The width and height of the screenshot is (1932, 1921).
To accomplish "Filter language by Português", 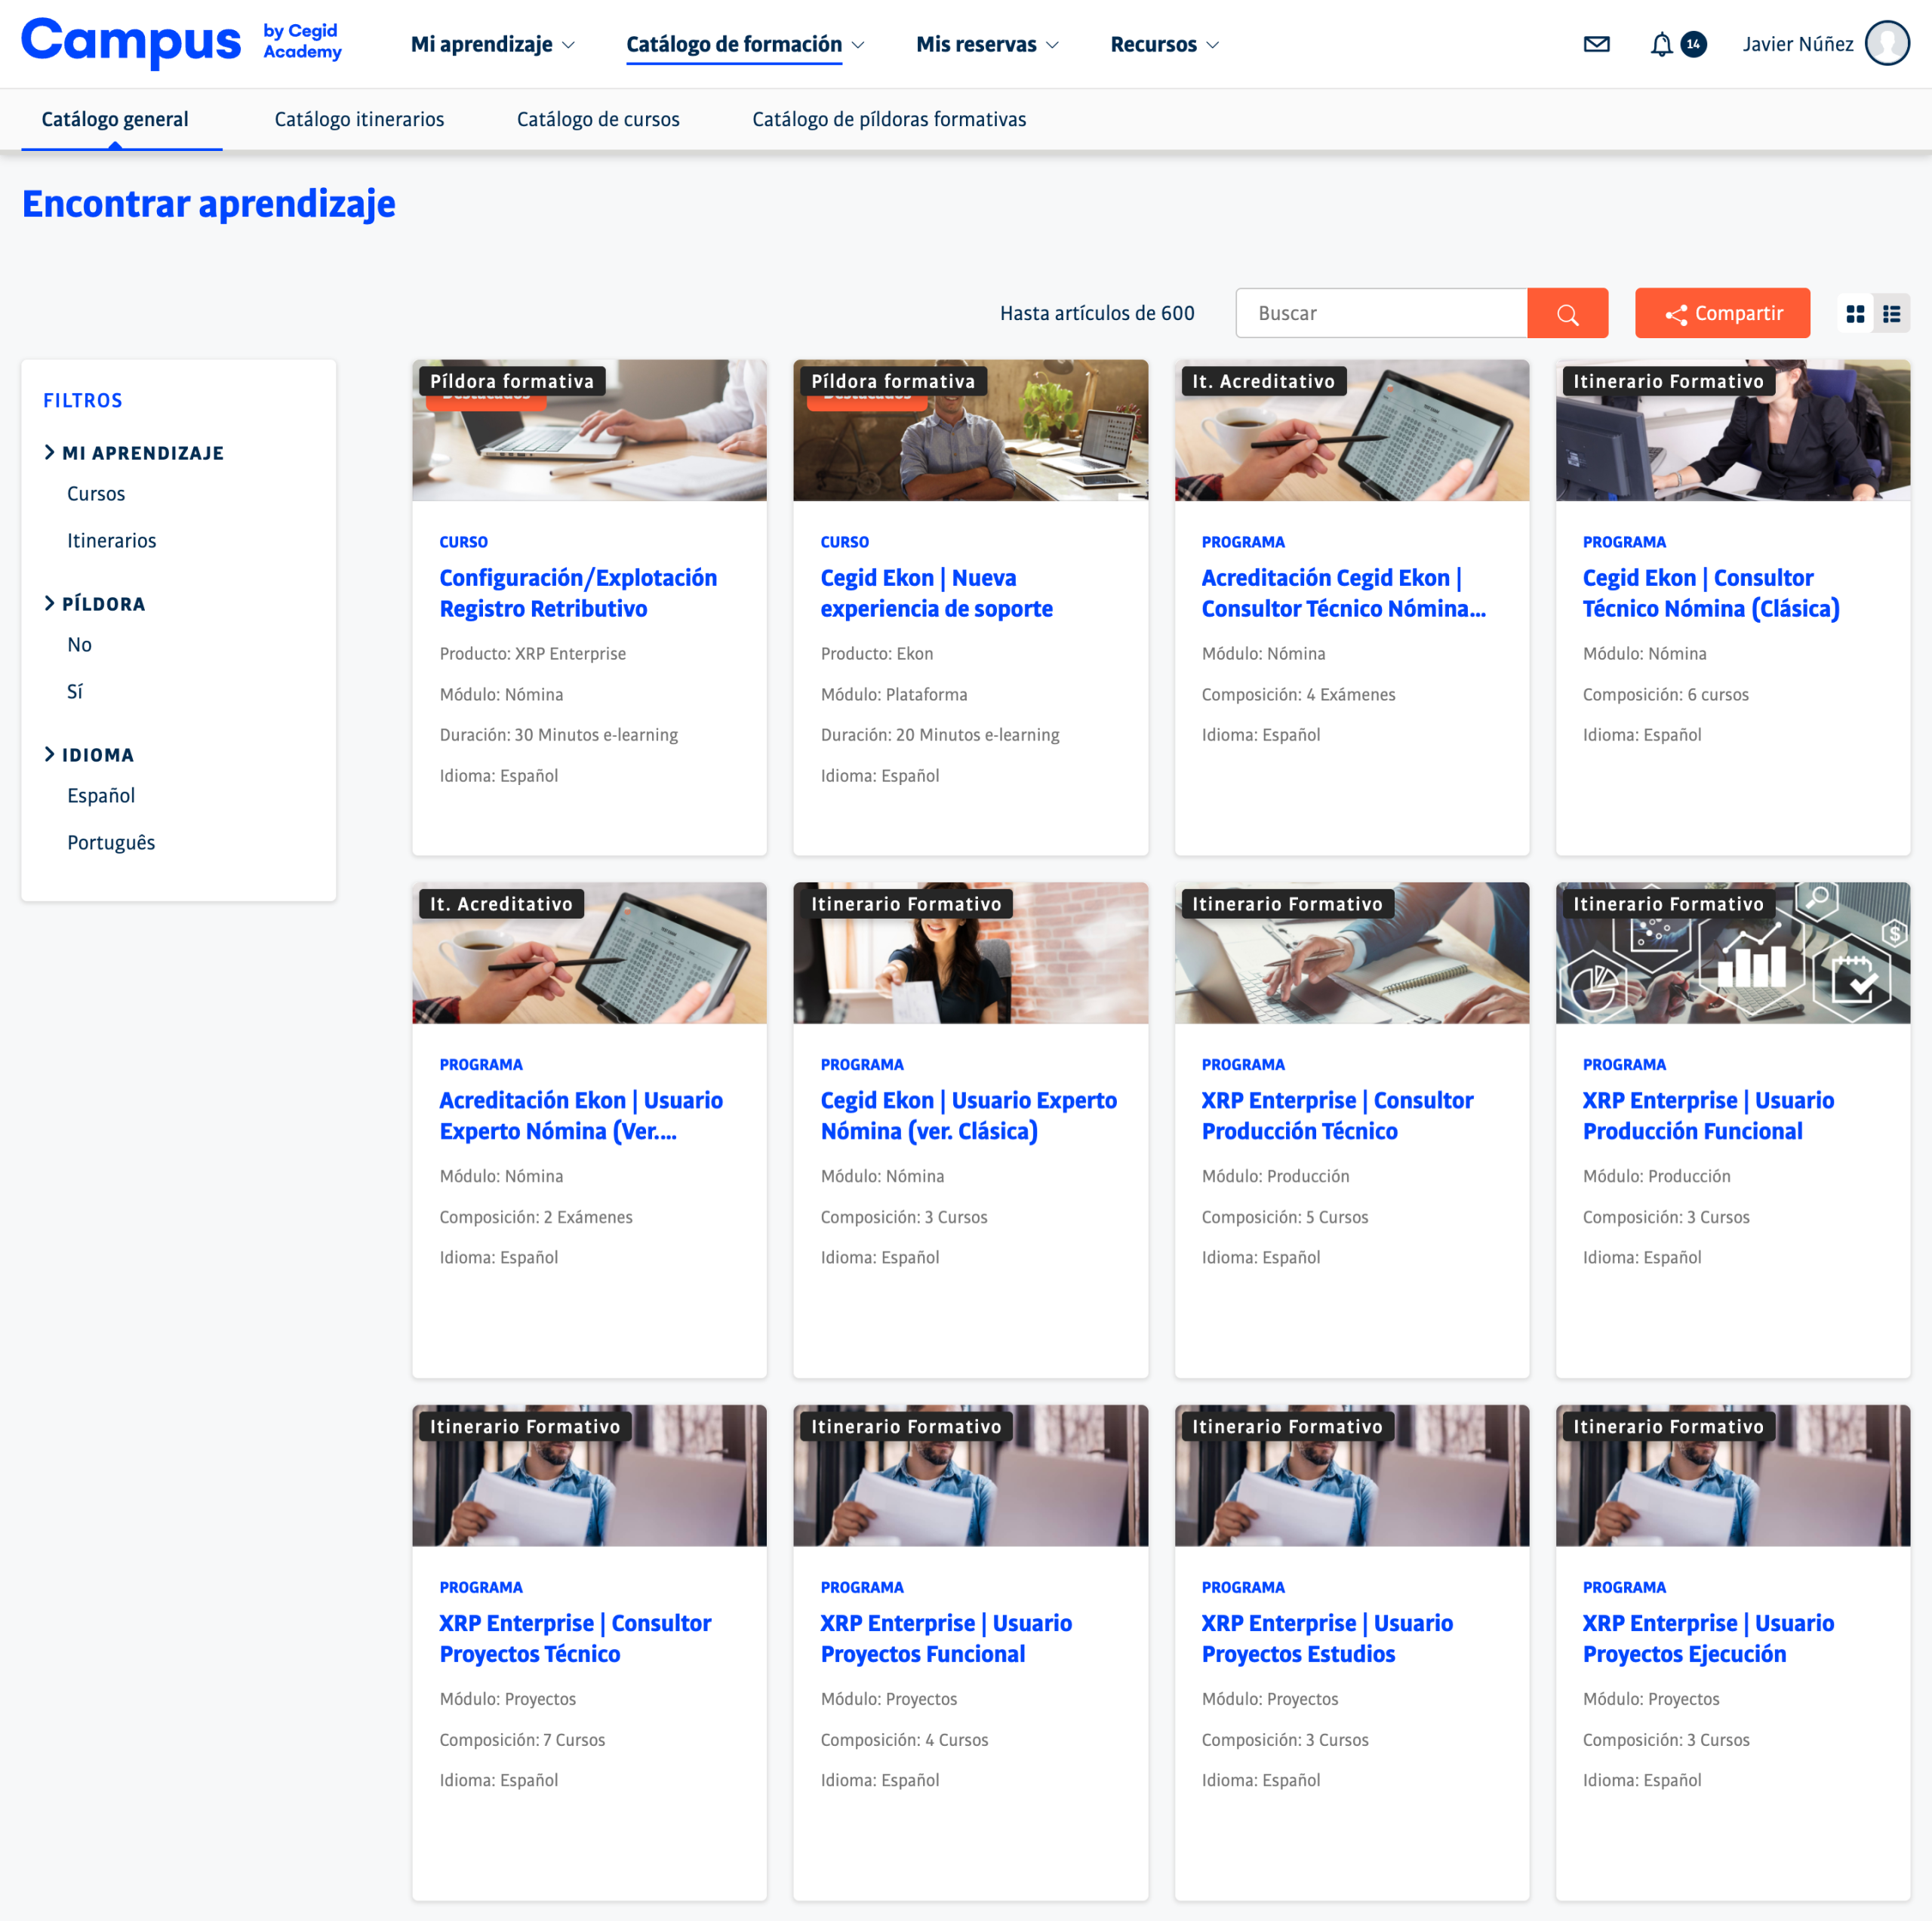I will pos(111,843).
